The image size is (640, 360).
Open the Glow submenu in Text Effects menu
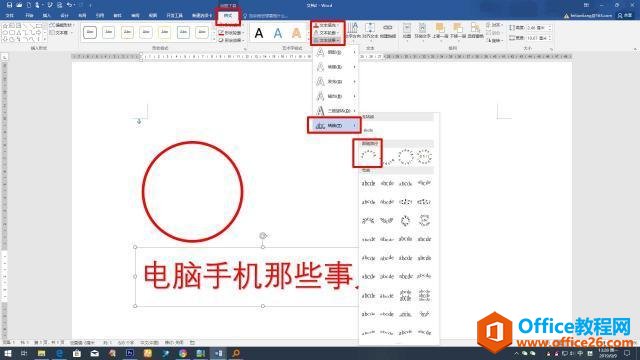pyautogui.click(x=336, y=82)
